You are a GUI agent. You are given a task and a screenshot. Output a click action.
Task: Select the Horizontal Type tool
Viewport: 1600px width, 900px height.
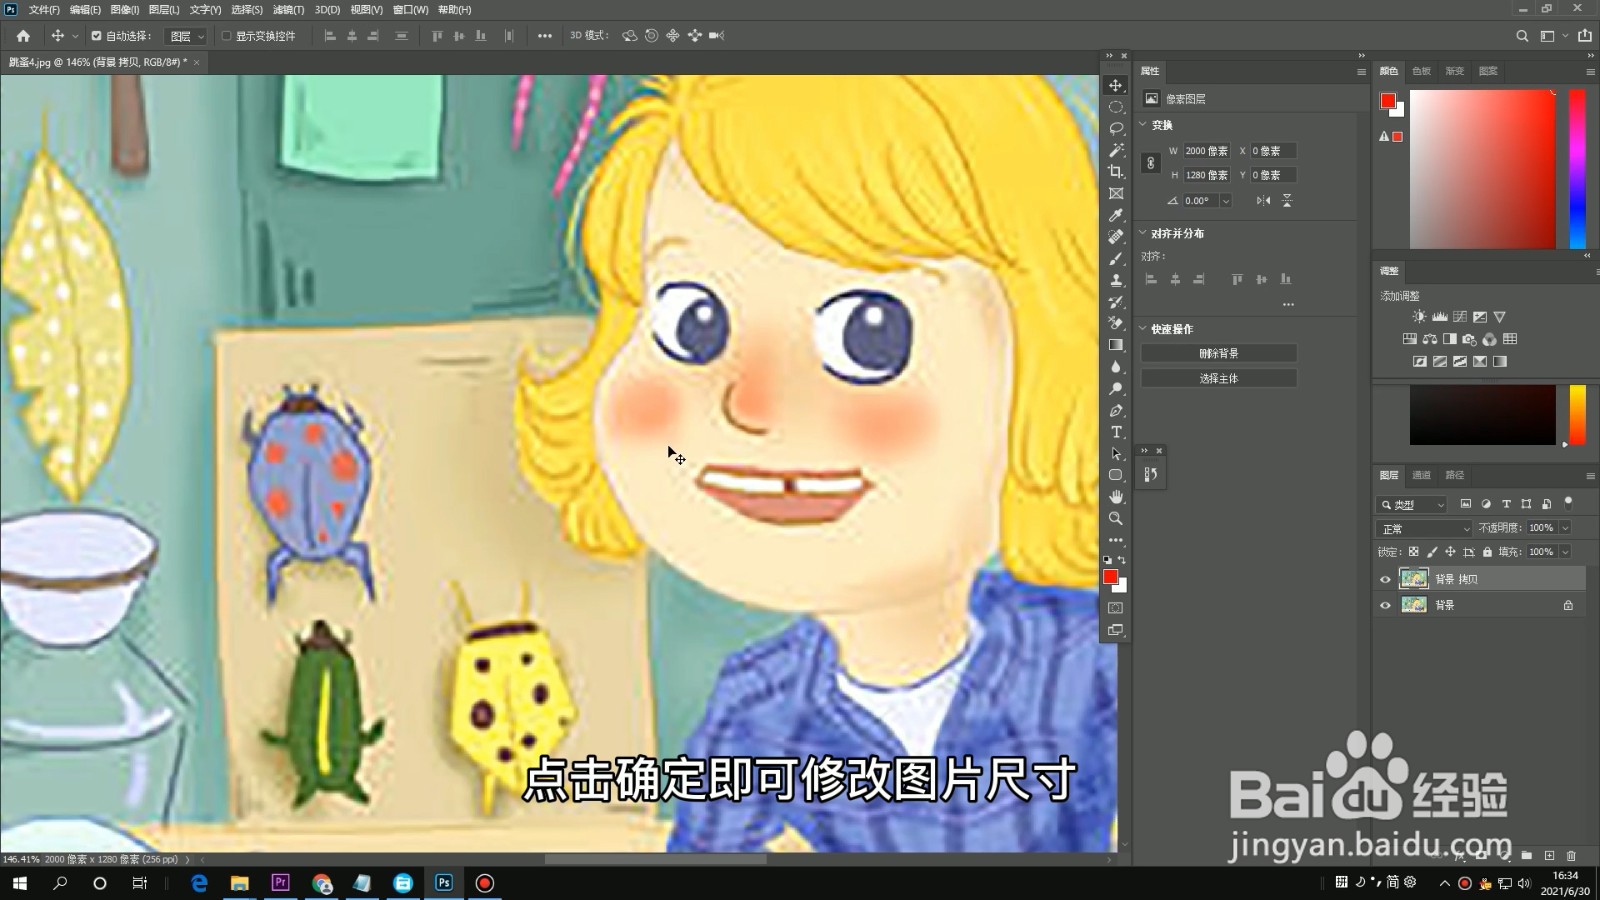click(1116, 432)
